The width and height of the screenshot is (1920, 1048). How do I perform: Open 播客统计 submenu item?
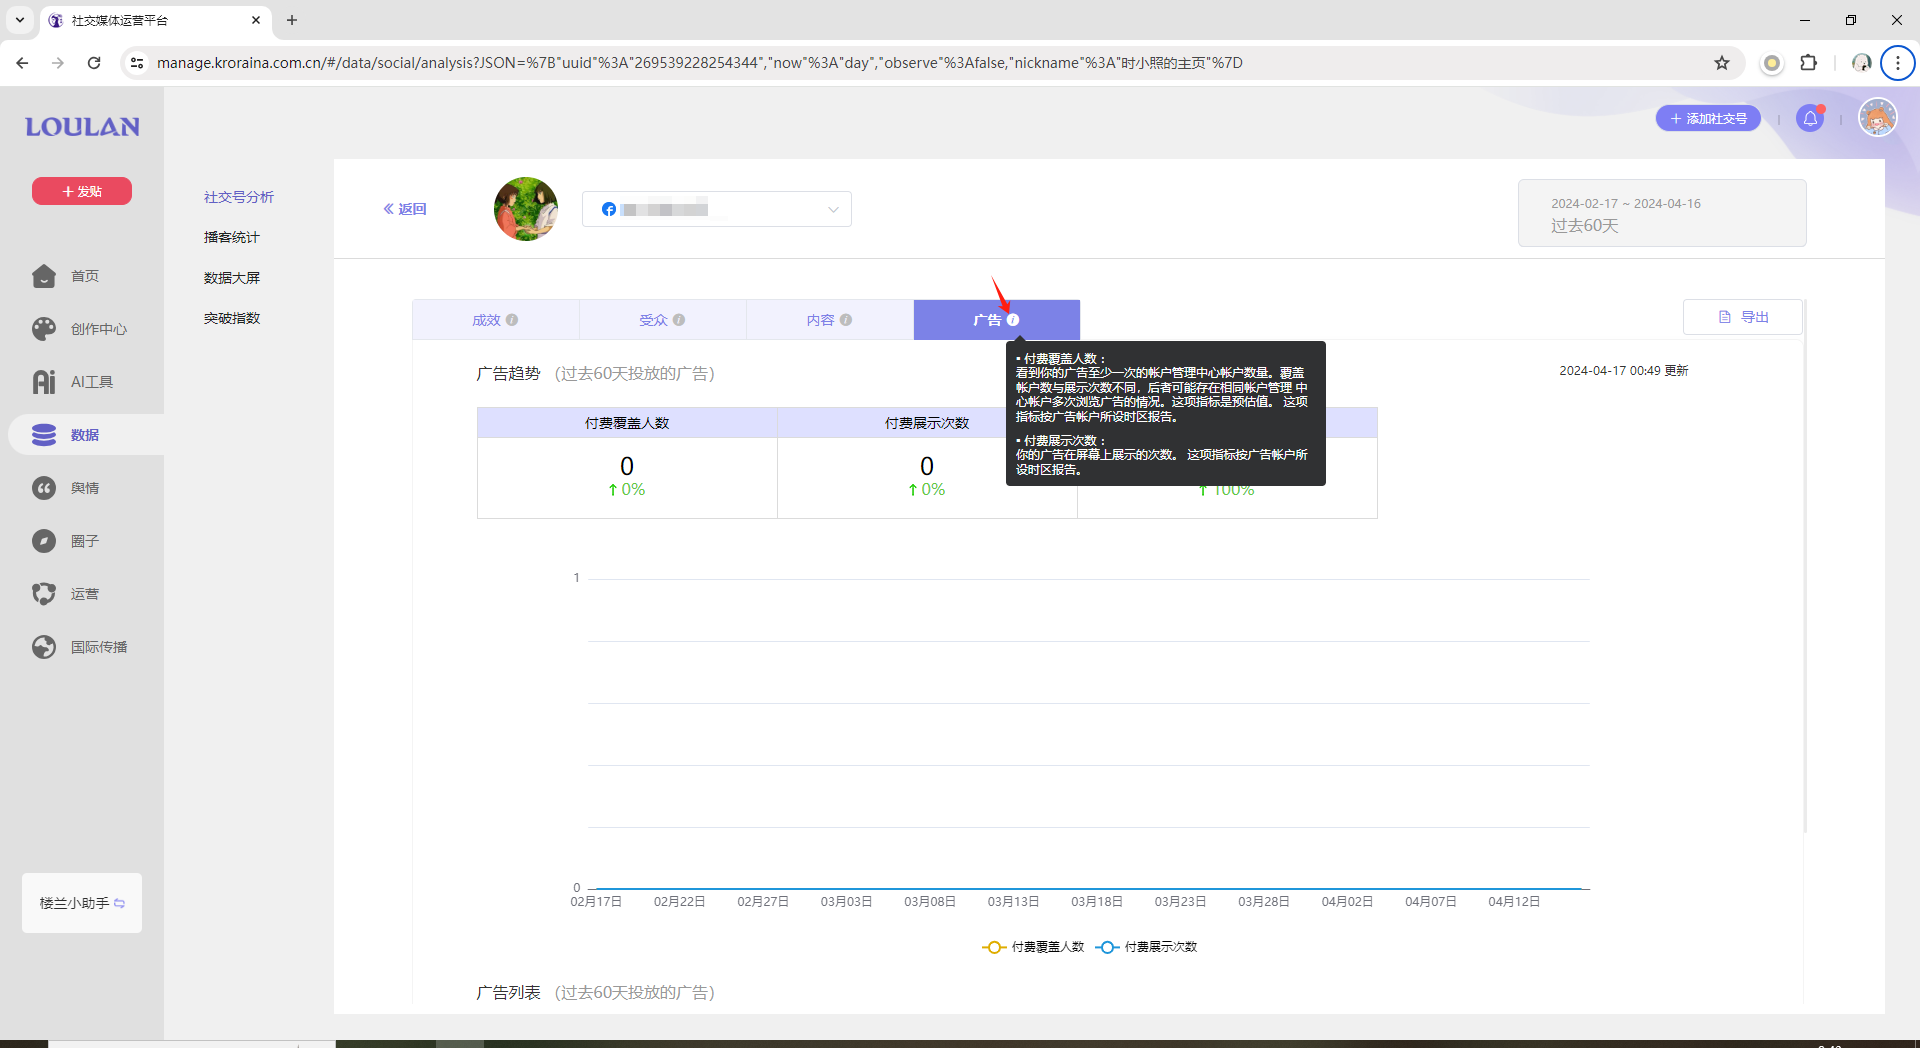coord(232,237)
